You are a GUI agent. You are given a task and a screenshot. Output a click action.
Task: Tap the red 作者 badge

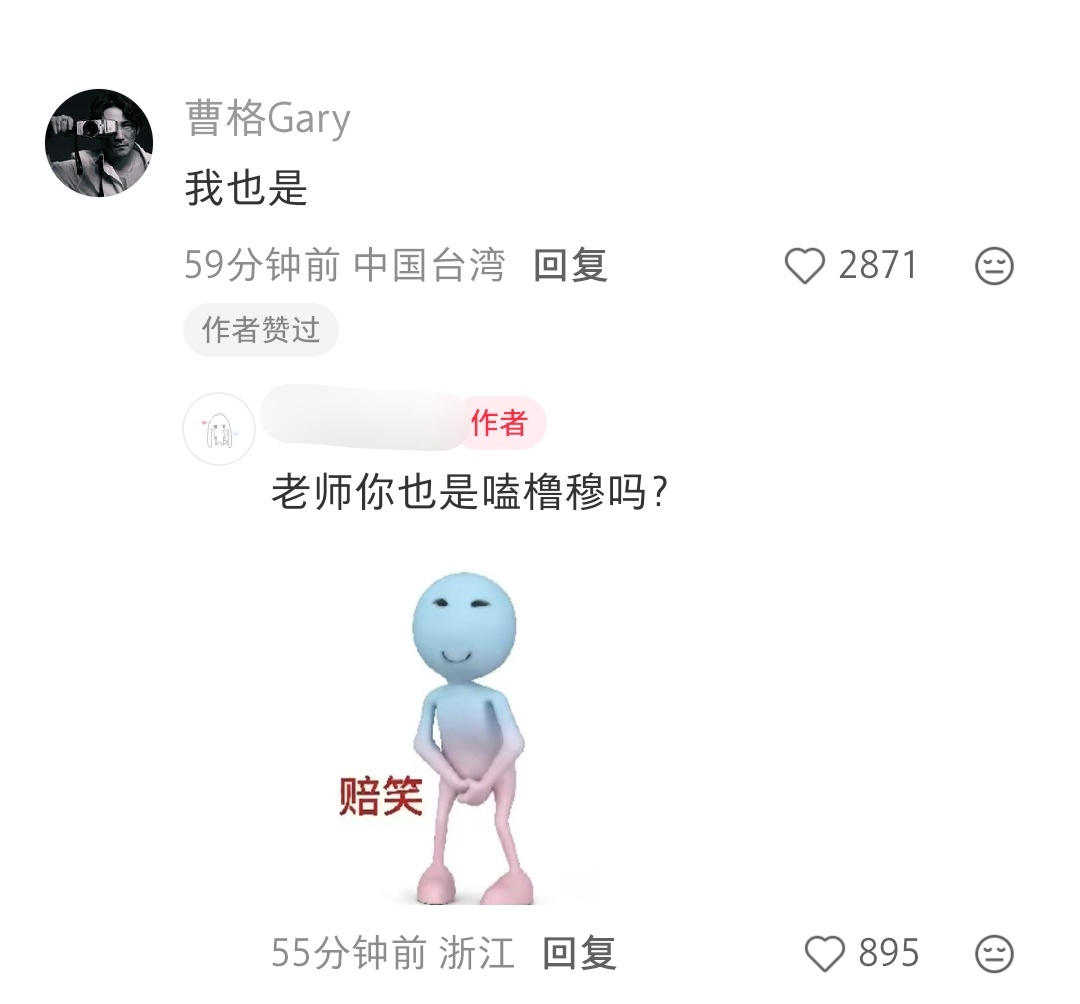[501, 423]
